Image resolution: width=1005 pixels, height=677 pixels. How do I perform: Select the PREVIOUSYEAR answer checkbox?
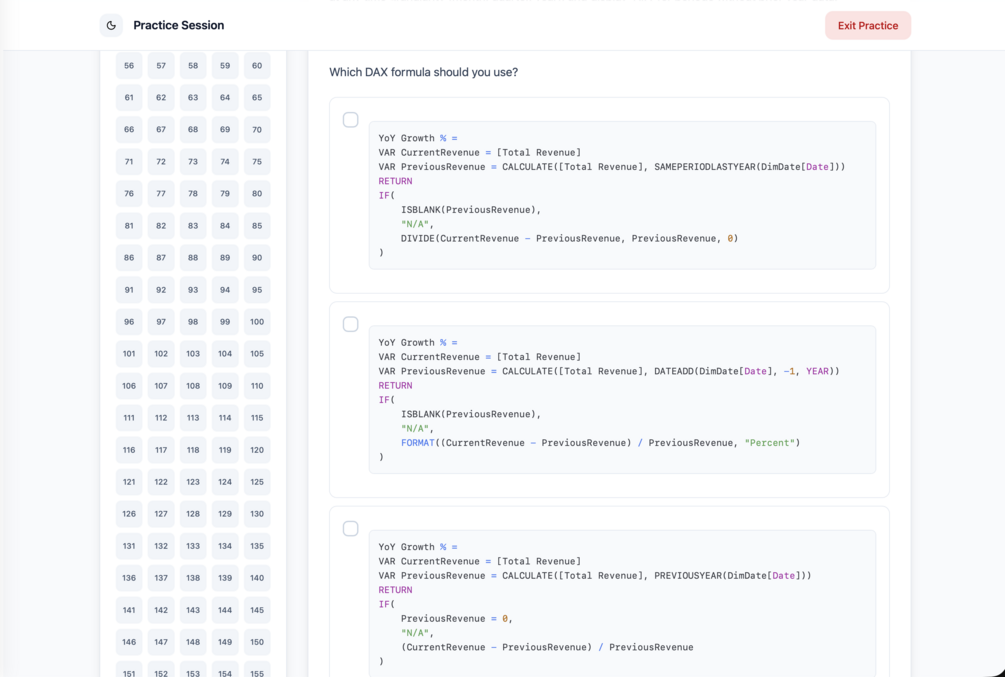[x=351, y=528]
